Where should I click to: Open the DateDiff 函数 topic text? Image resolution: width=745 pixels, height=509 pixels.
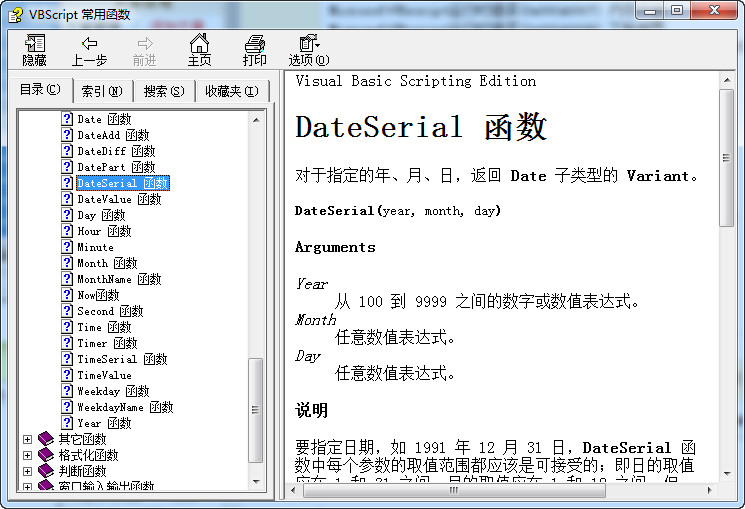pos(116,151)
